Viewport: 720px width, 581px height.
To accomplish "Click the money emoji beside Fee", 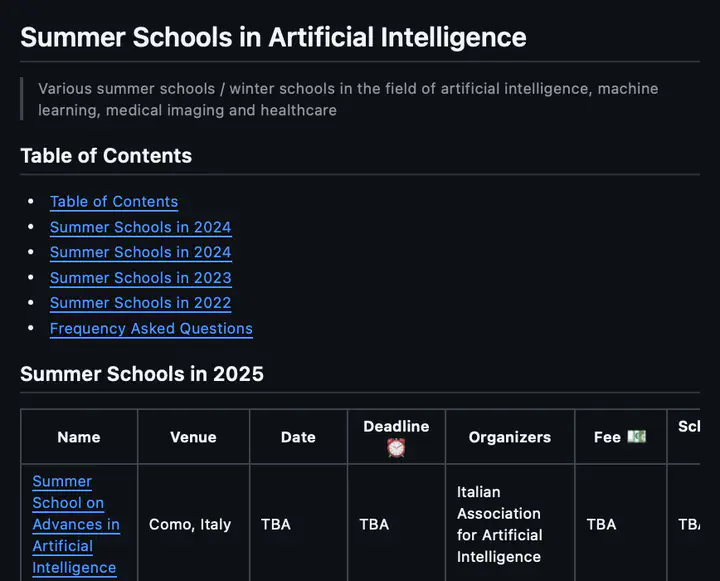I will (x=636, y=436).
